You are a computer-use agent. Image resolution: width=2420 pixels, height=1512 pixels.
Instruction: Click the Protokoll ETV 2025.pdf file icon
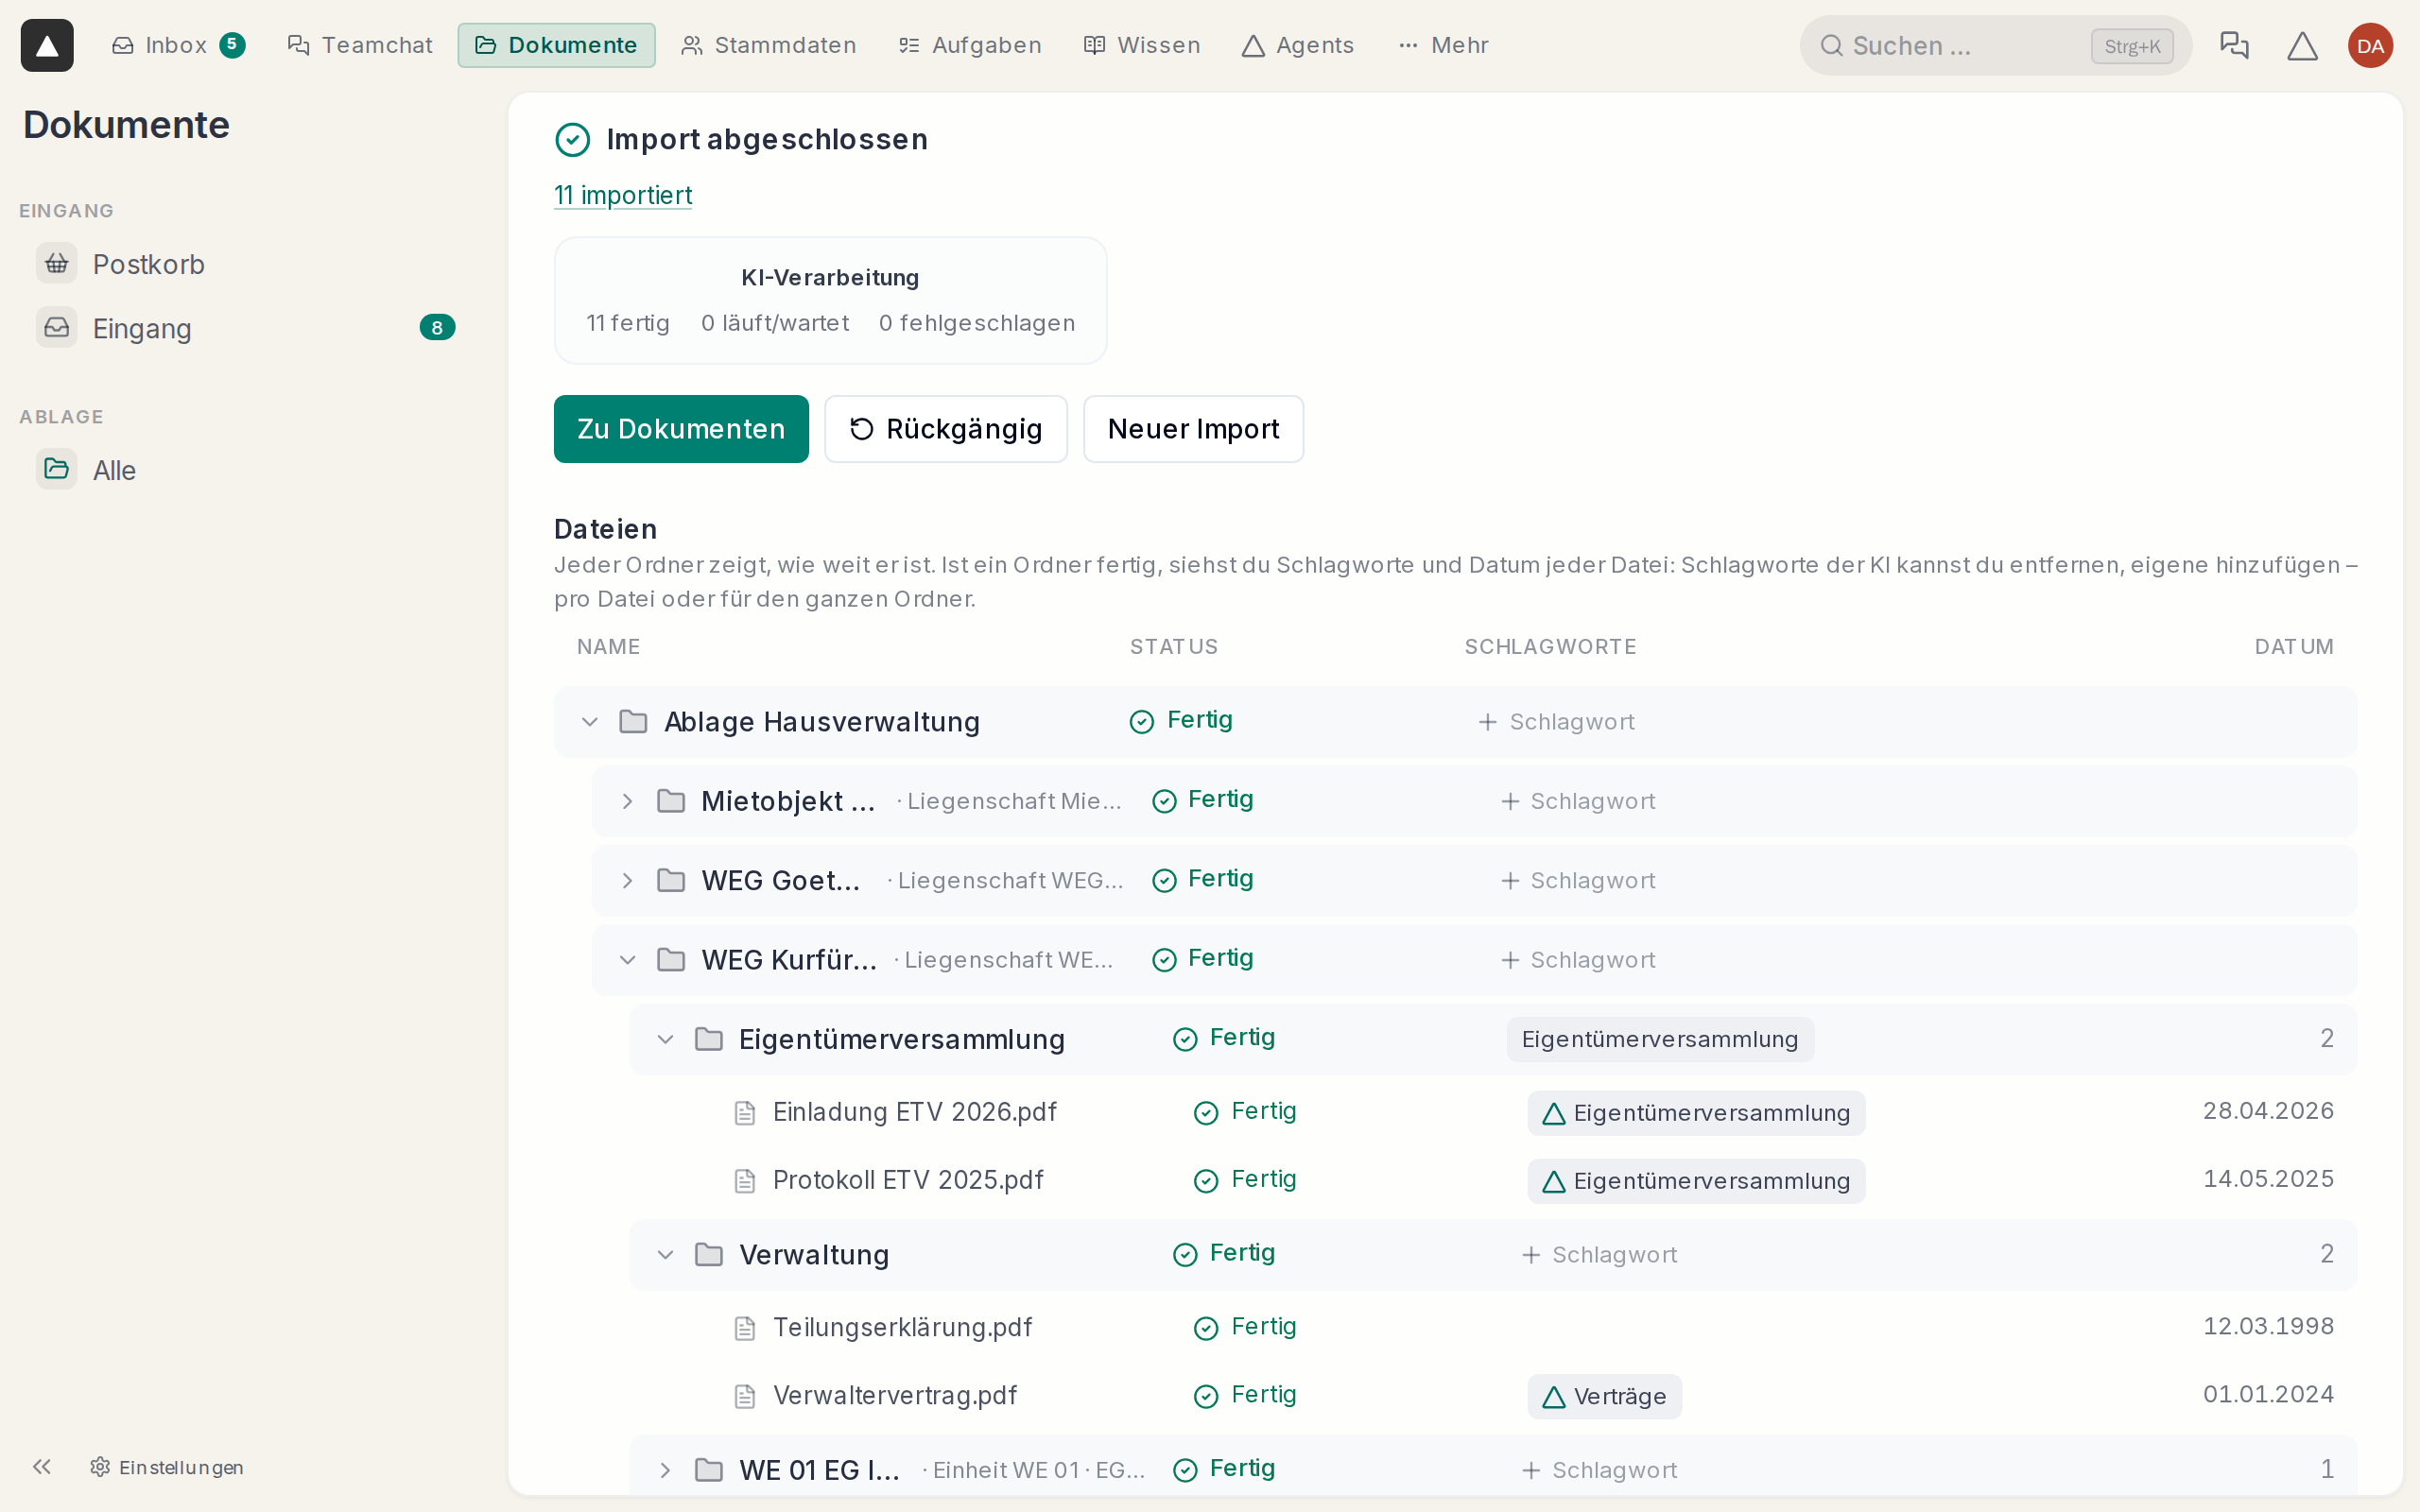point(745,1180)
